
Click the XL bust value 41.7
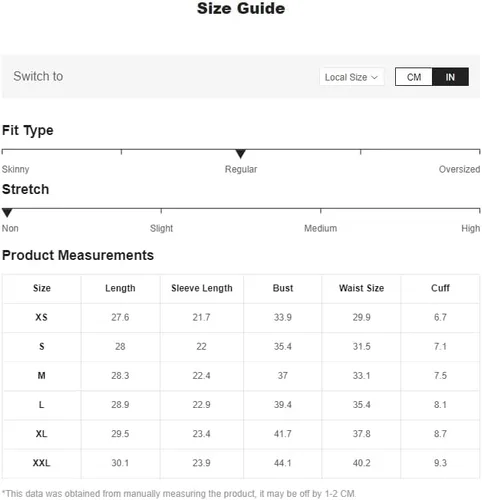click(283, 434)
